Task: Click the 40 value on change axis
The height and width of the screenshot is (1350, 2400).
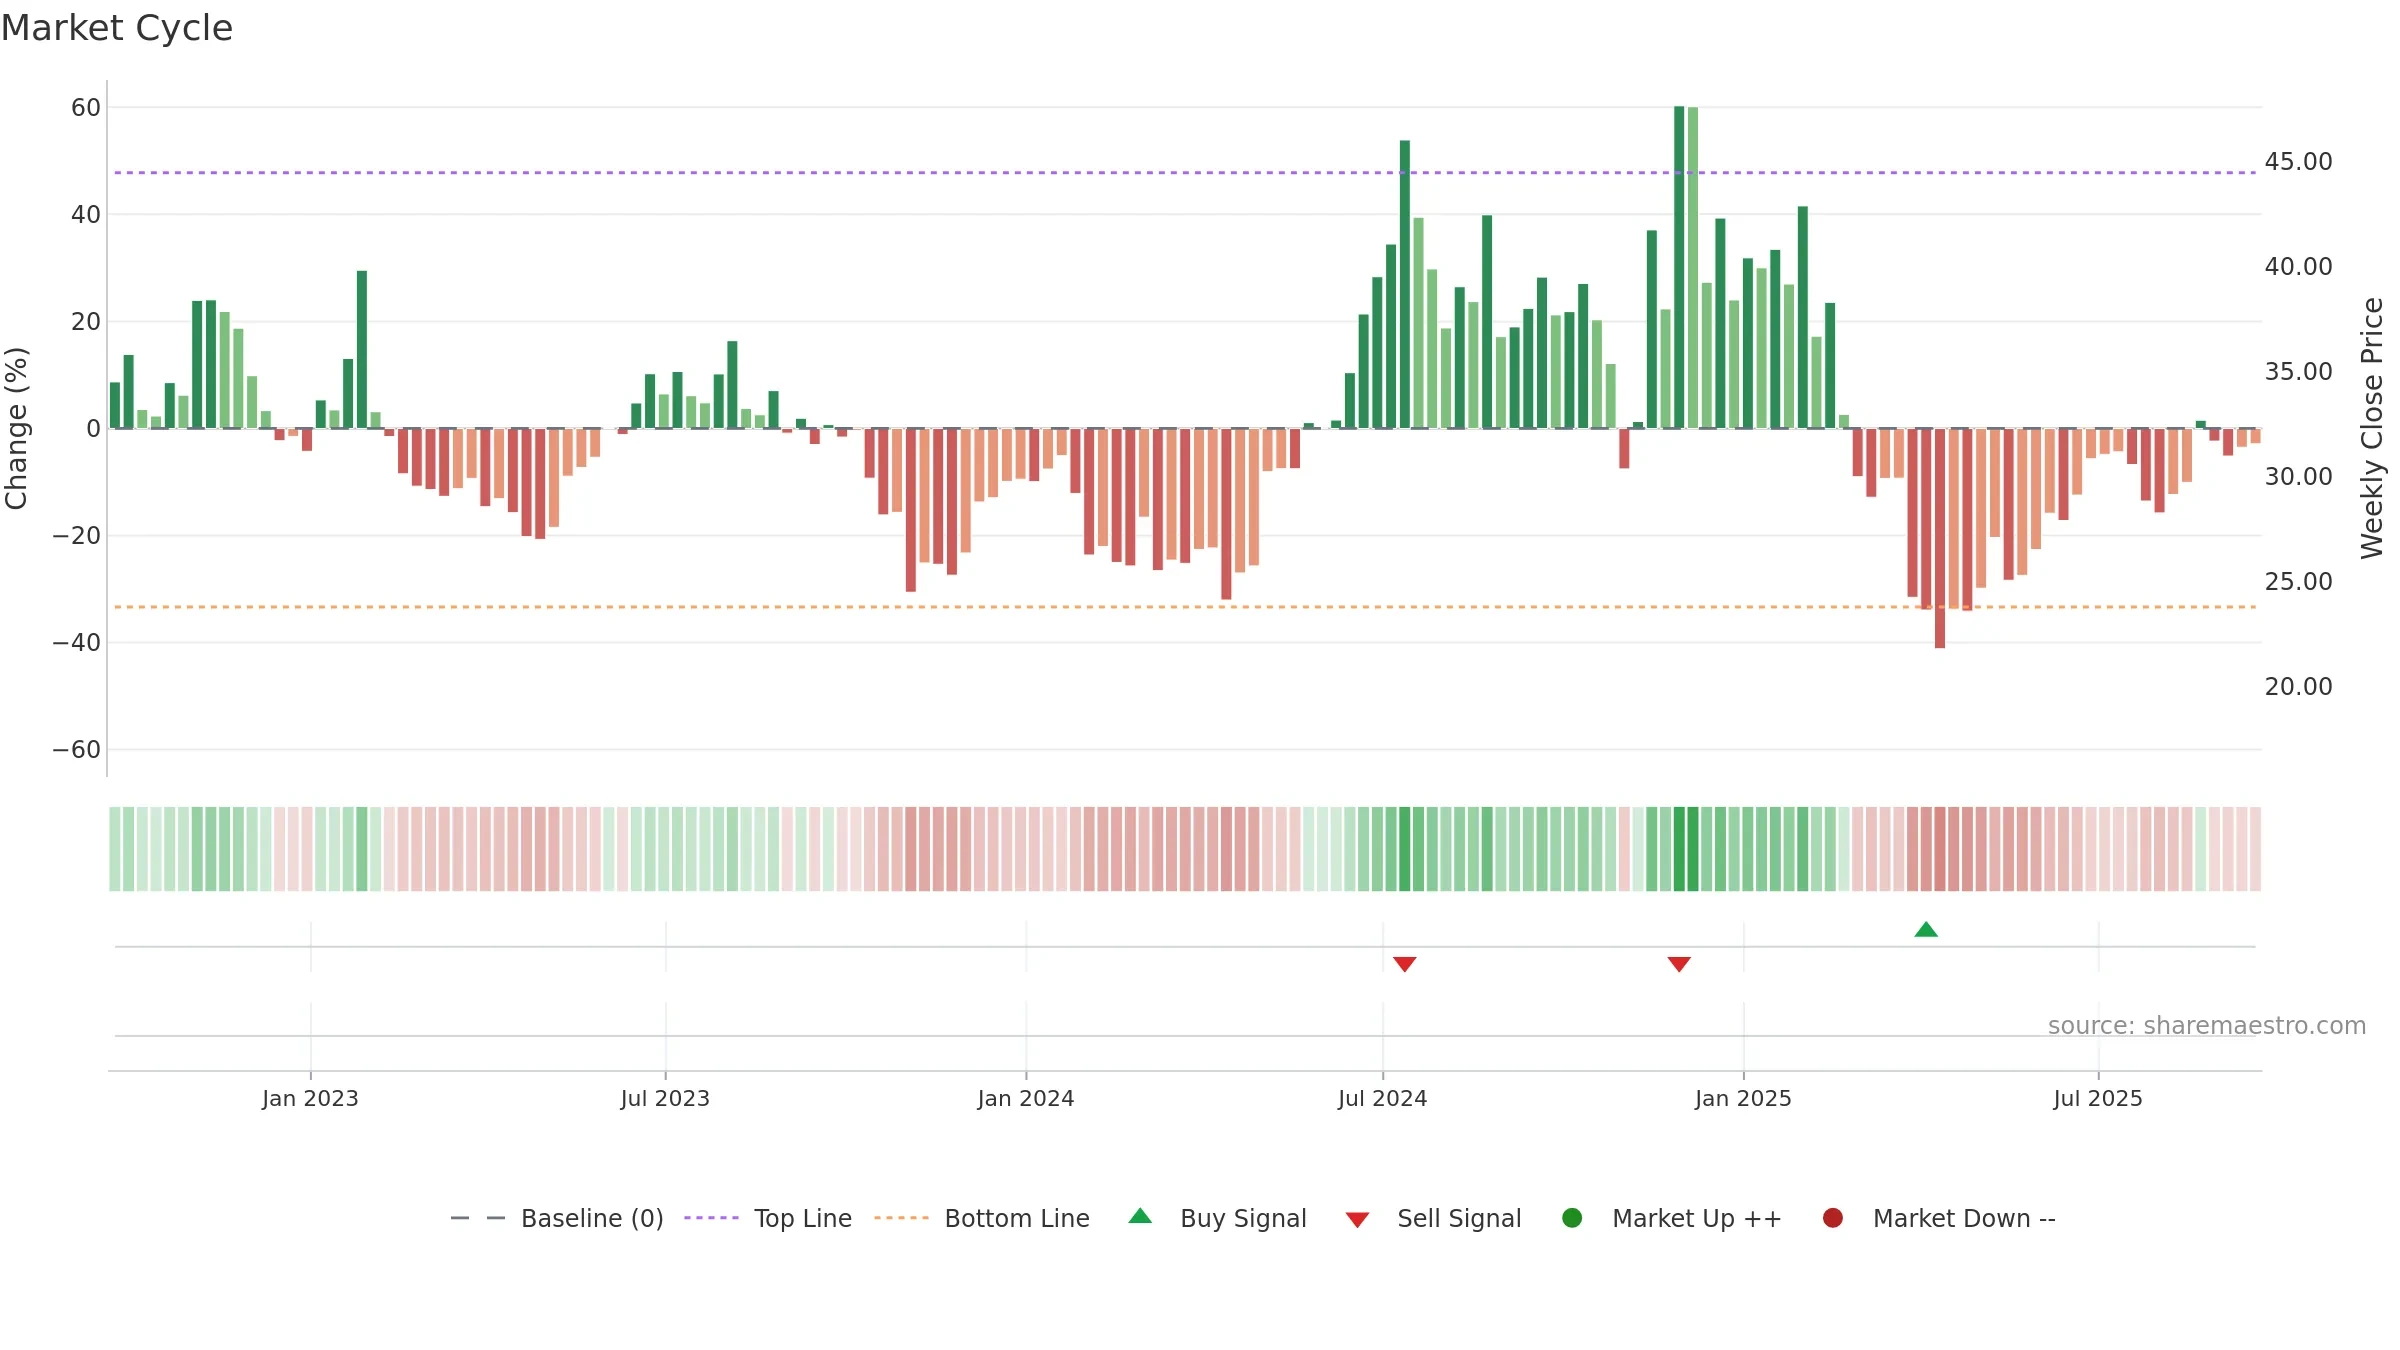Action: tap(86, 215)
